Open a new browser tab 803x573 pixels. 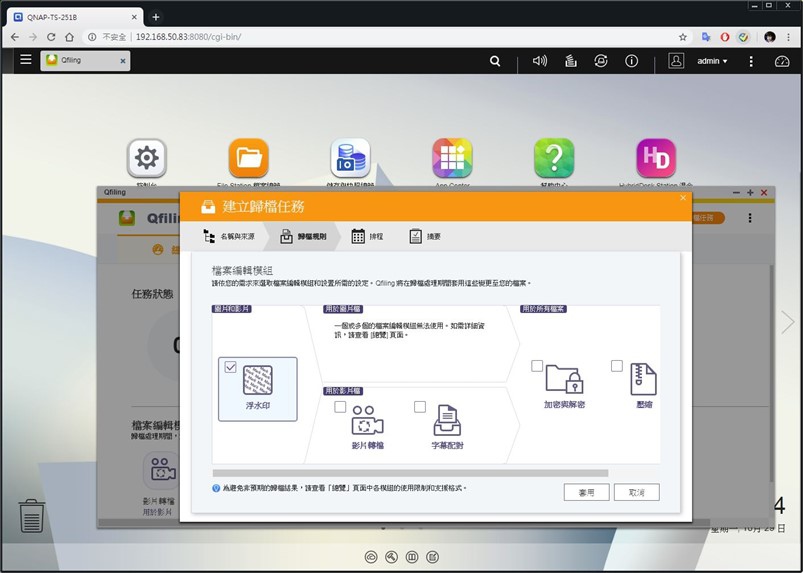click(x=156, y=17)
